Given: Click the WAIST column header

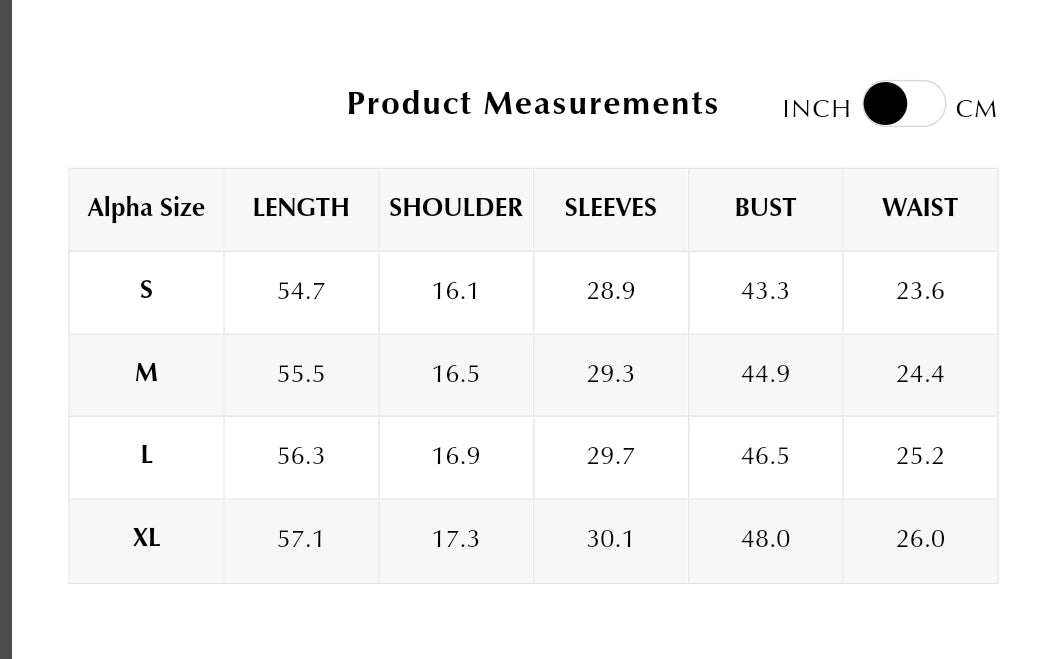Looking at the screenshot, I should tap(920, 208).
